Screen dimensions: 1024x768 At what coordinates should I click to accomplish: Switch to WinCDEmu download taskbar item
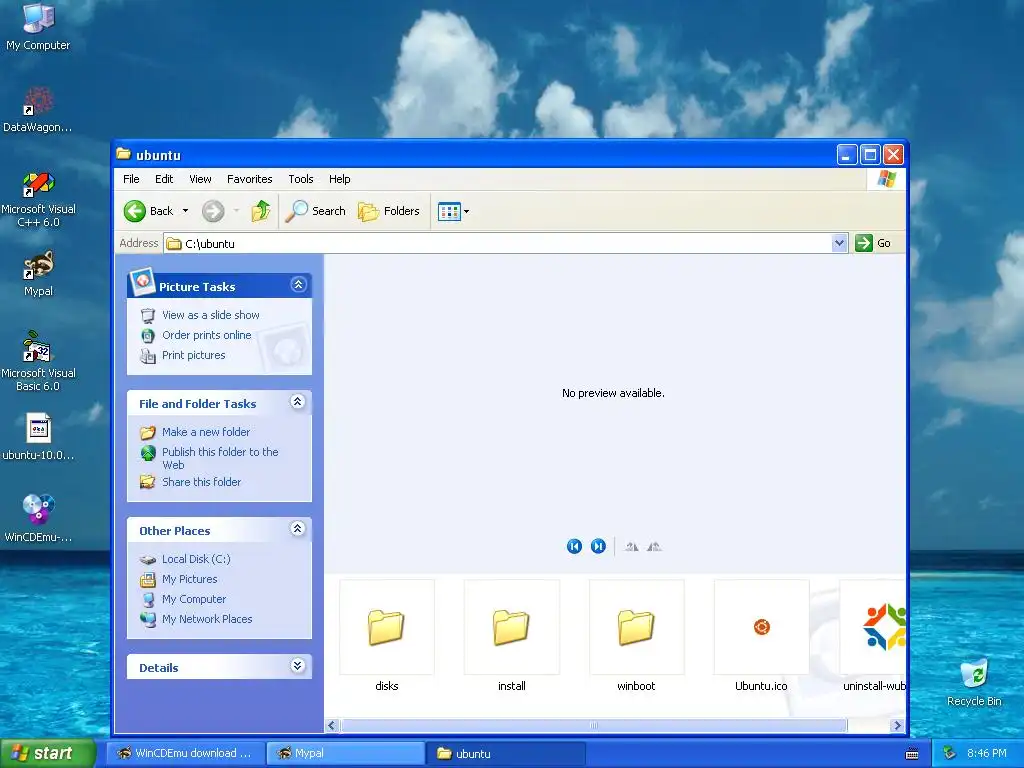185,753
